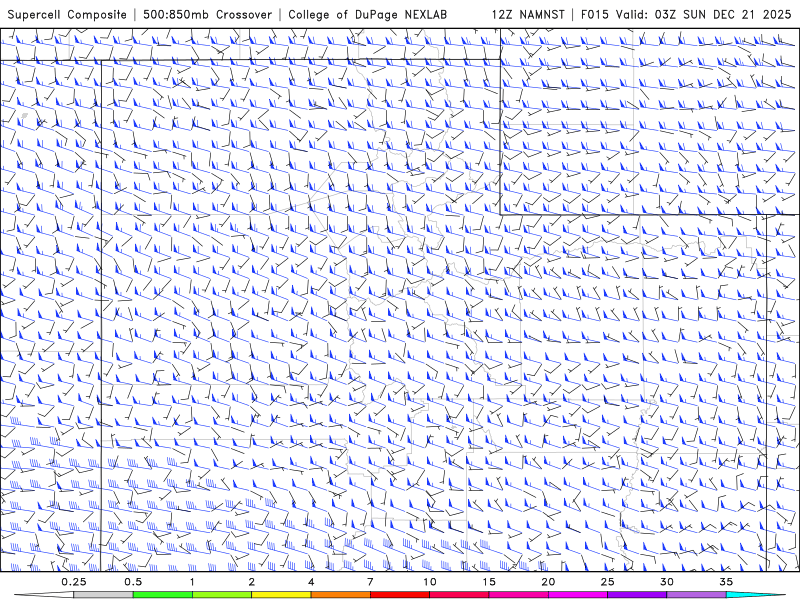The image size is (800, 600).
Task: Click the '12Z NAMNST' model run label
Action: (528, 15)
